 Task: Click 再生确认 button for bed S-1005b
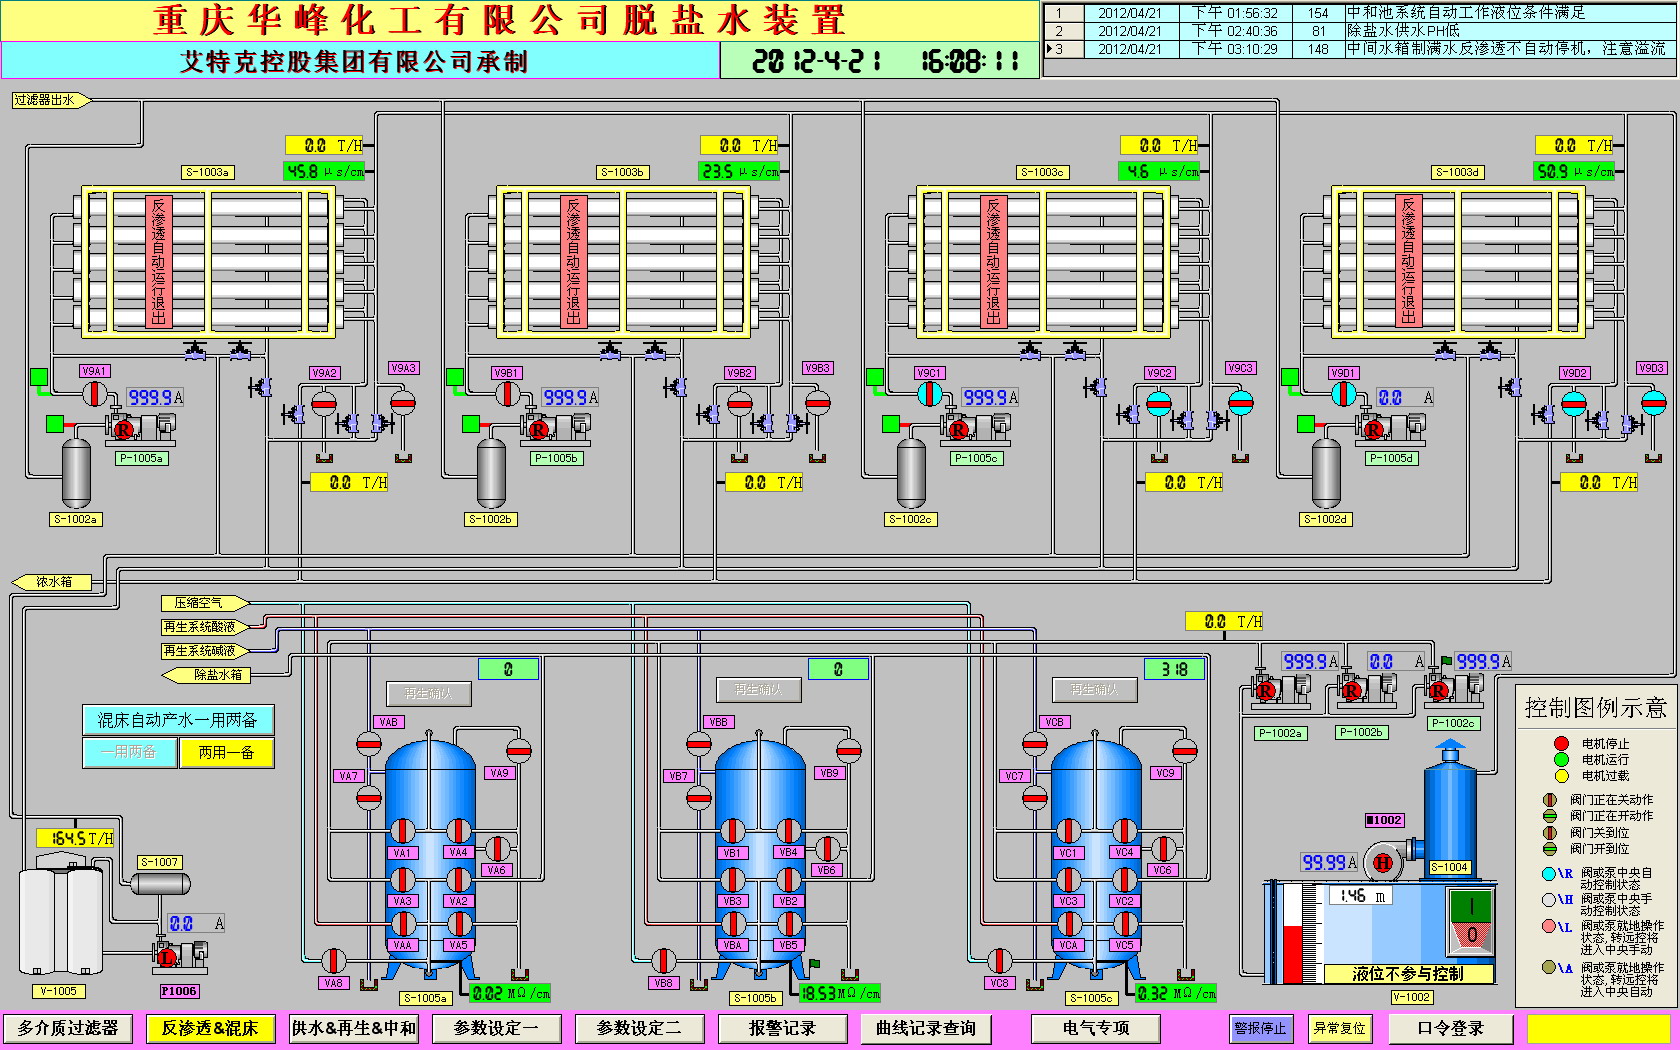click(760, 690)
